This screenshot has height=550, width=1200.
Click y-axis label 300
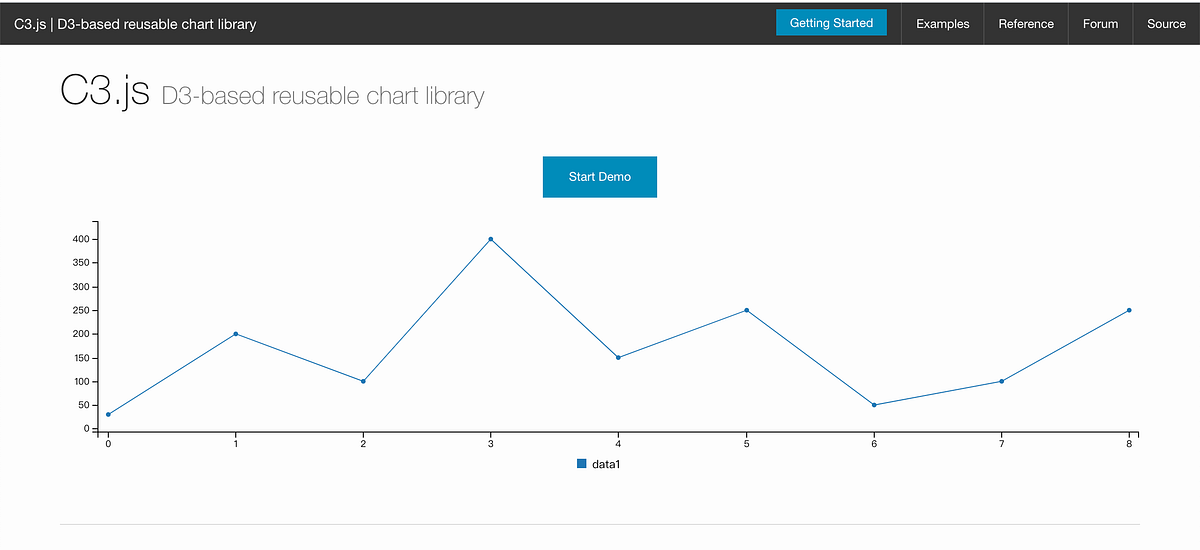click(81, 287)
